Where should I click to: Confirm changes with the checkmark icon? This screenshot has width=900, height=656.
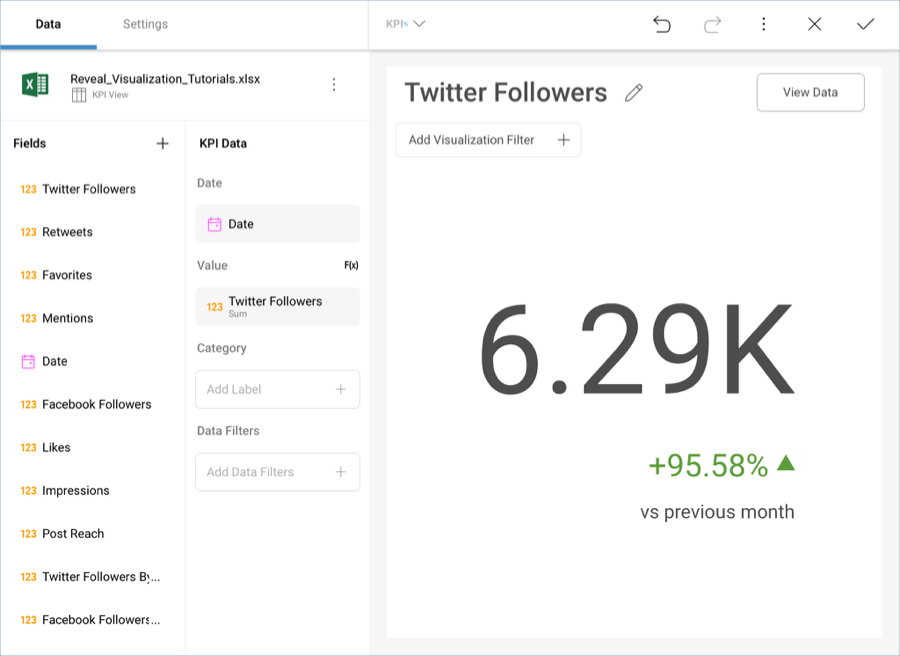click(x=865, y=24)
